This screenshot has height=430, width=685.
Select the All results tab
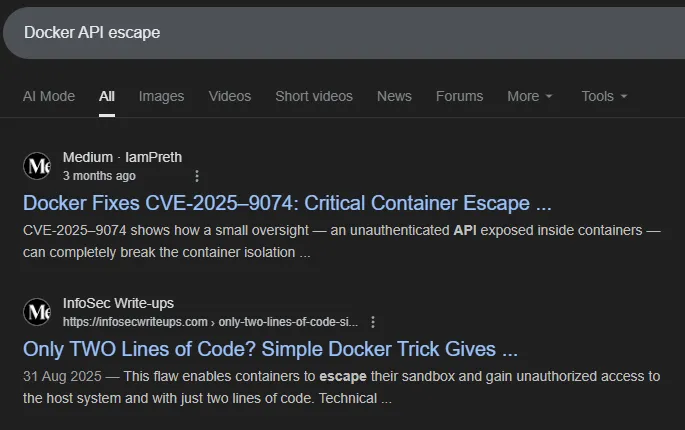tap(107, 96)
